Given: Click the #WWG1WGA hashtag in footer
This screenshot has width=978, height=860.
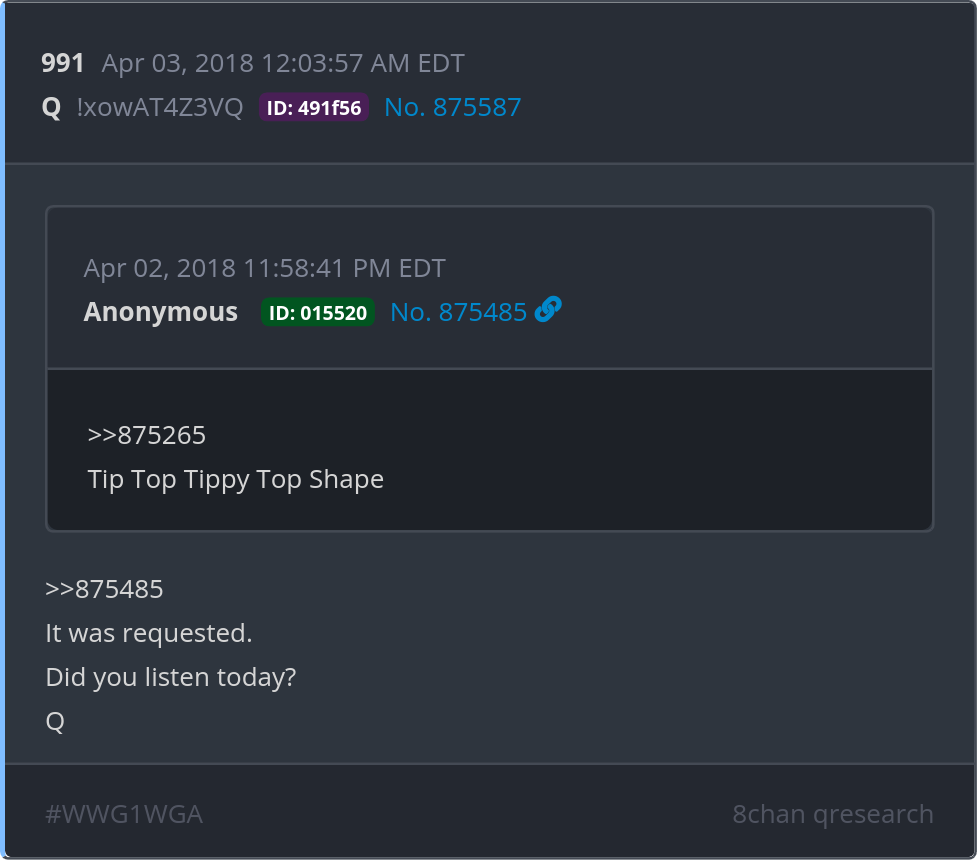Looking at the screenshot, I should point(124,814).
